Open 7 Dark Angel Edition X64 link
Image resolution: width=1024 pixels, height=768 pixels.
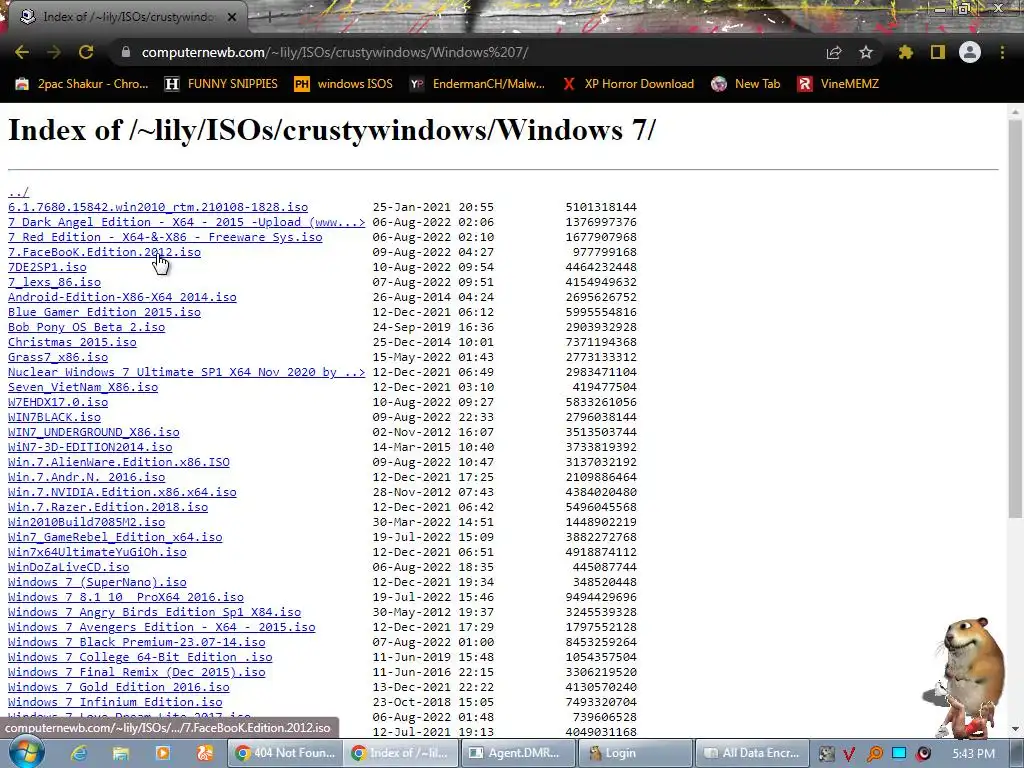click(187, 222)
